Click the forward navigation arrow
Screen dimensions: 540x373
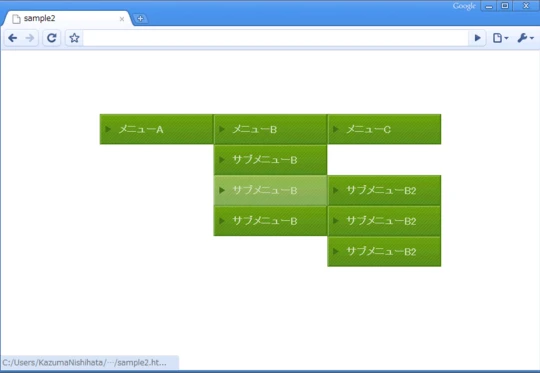30,38
